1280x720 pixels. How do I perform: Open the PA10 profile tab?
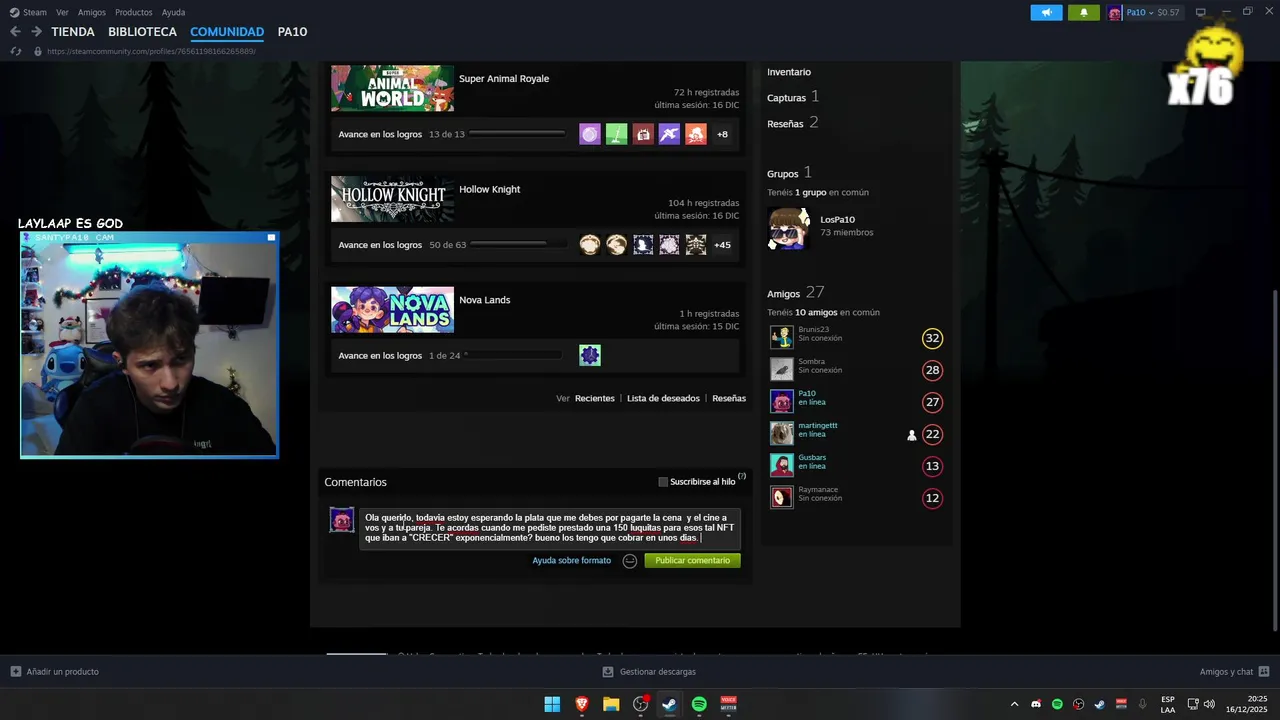click(x=292, y=32)
